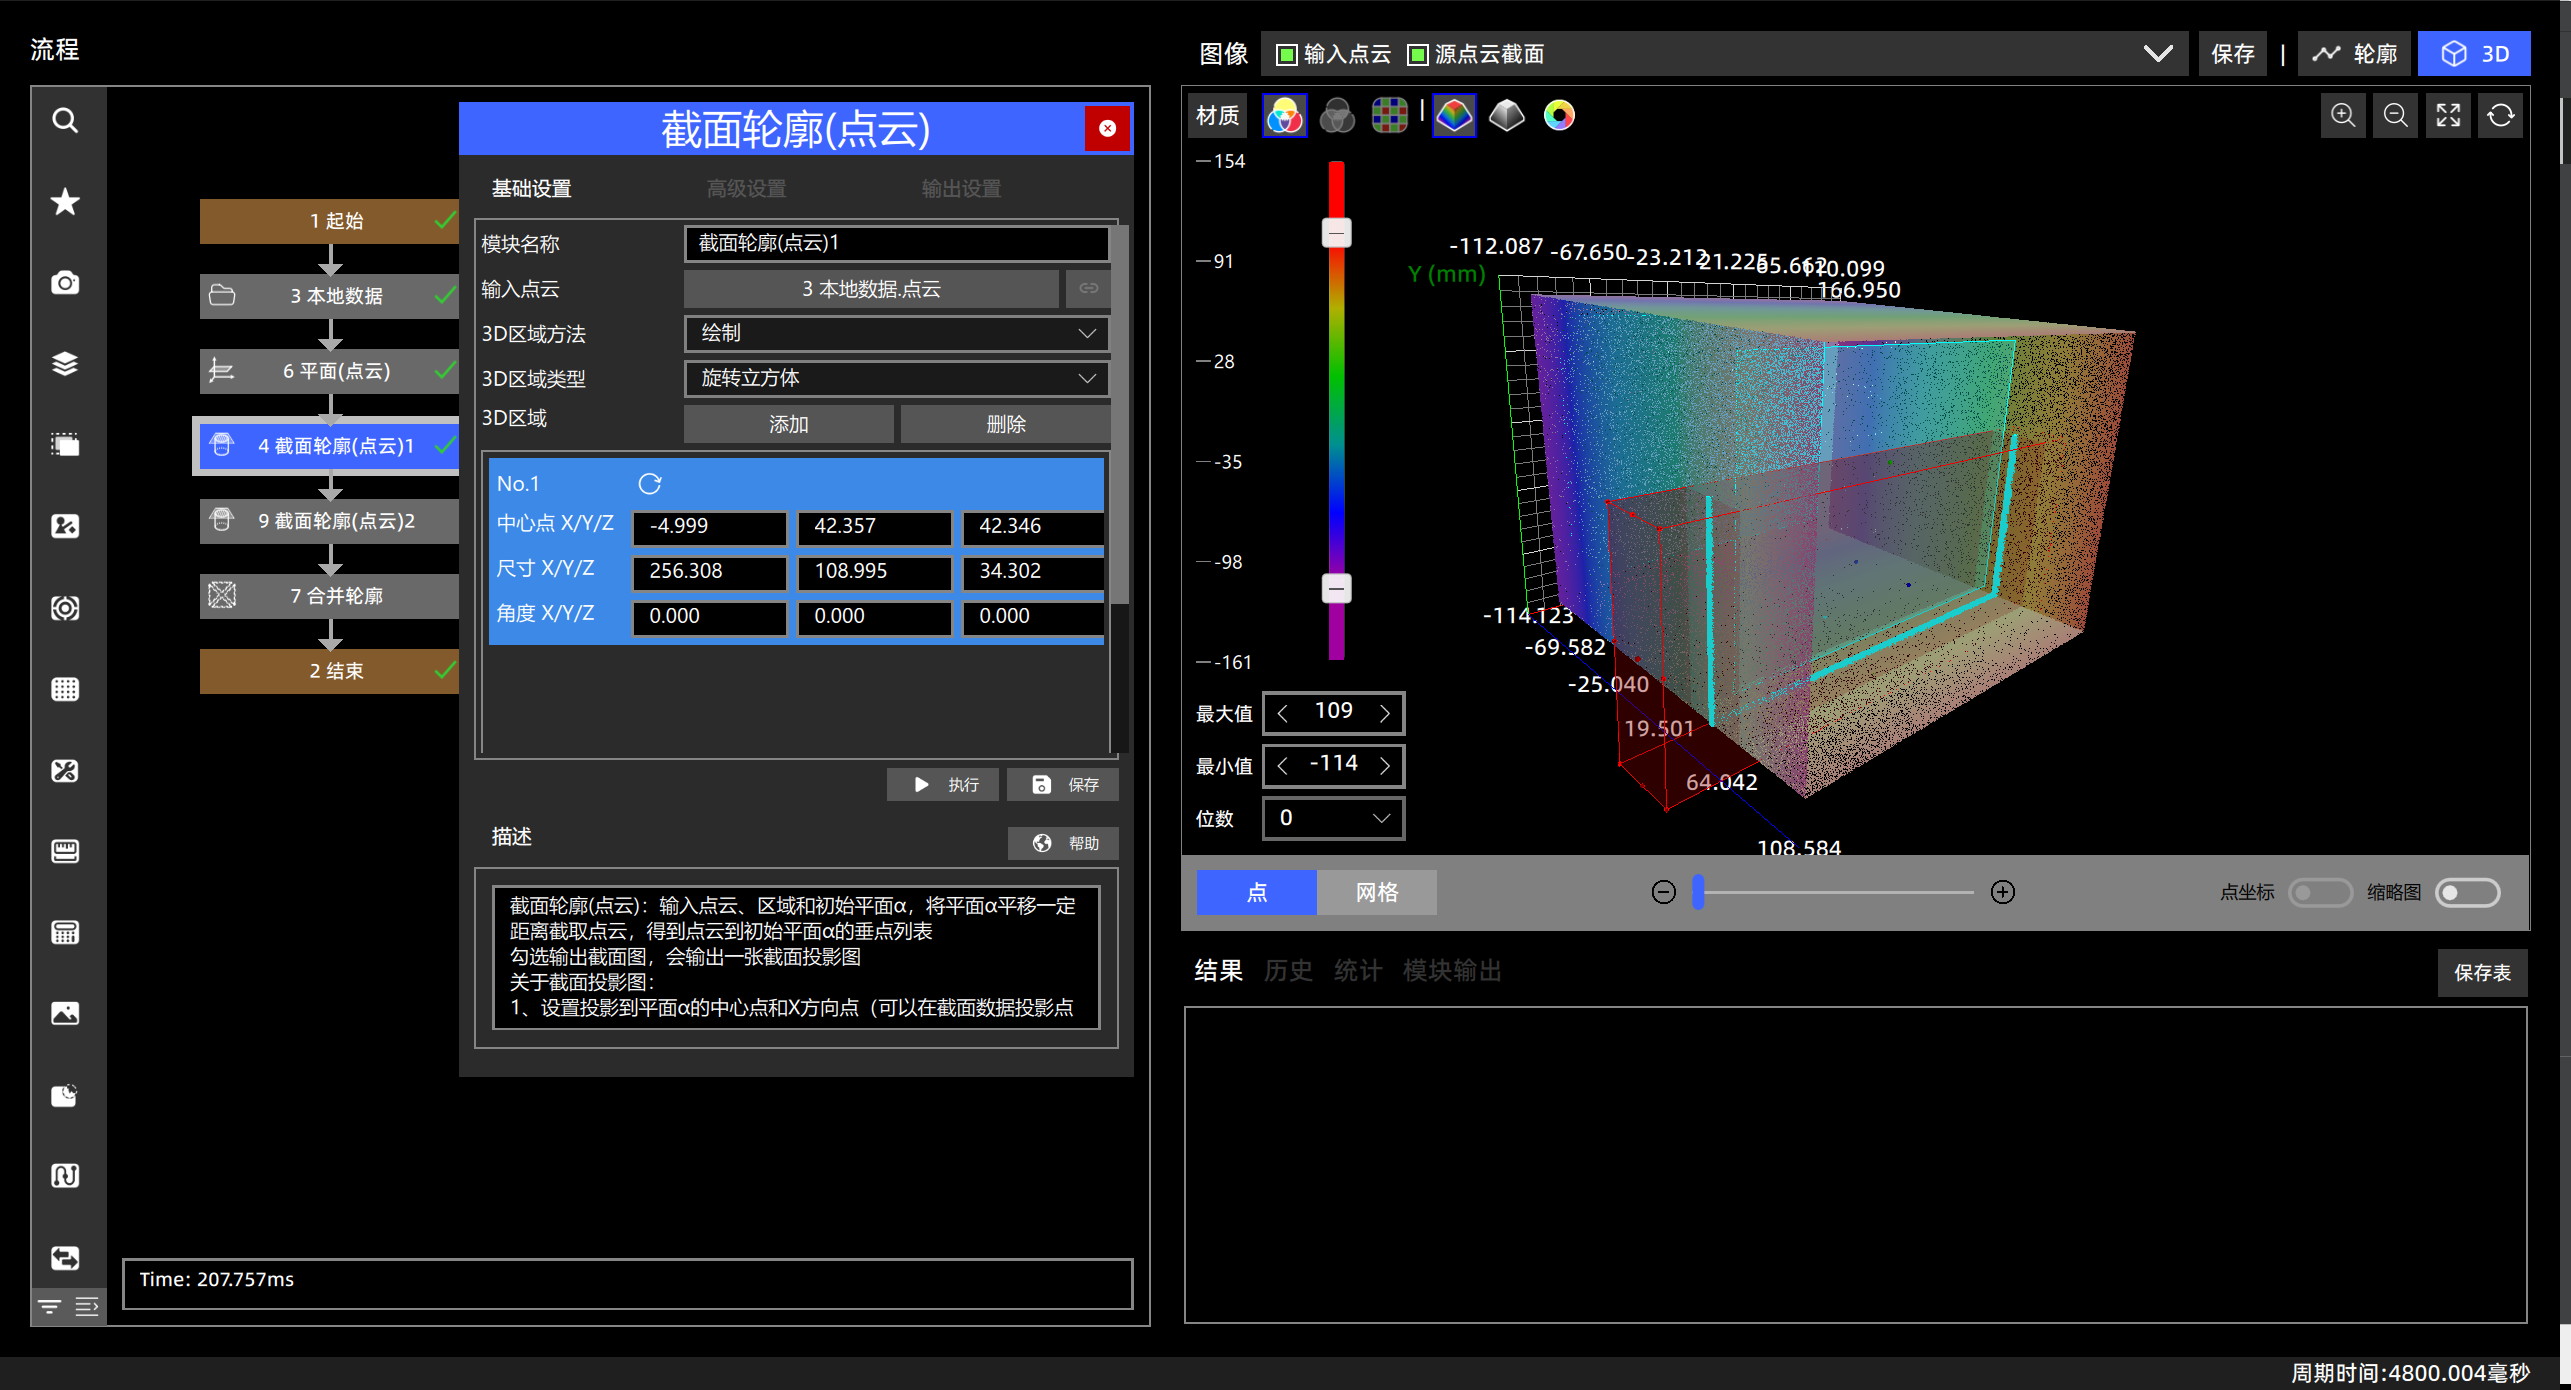Screen dimensions: 2571x1390
Task: Increase the 最大值 value
Action: pos(1385,713)
